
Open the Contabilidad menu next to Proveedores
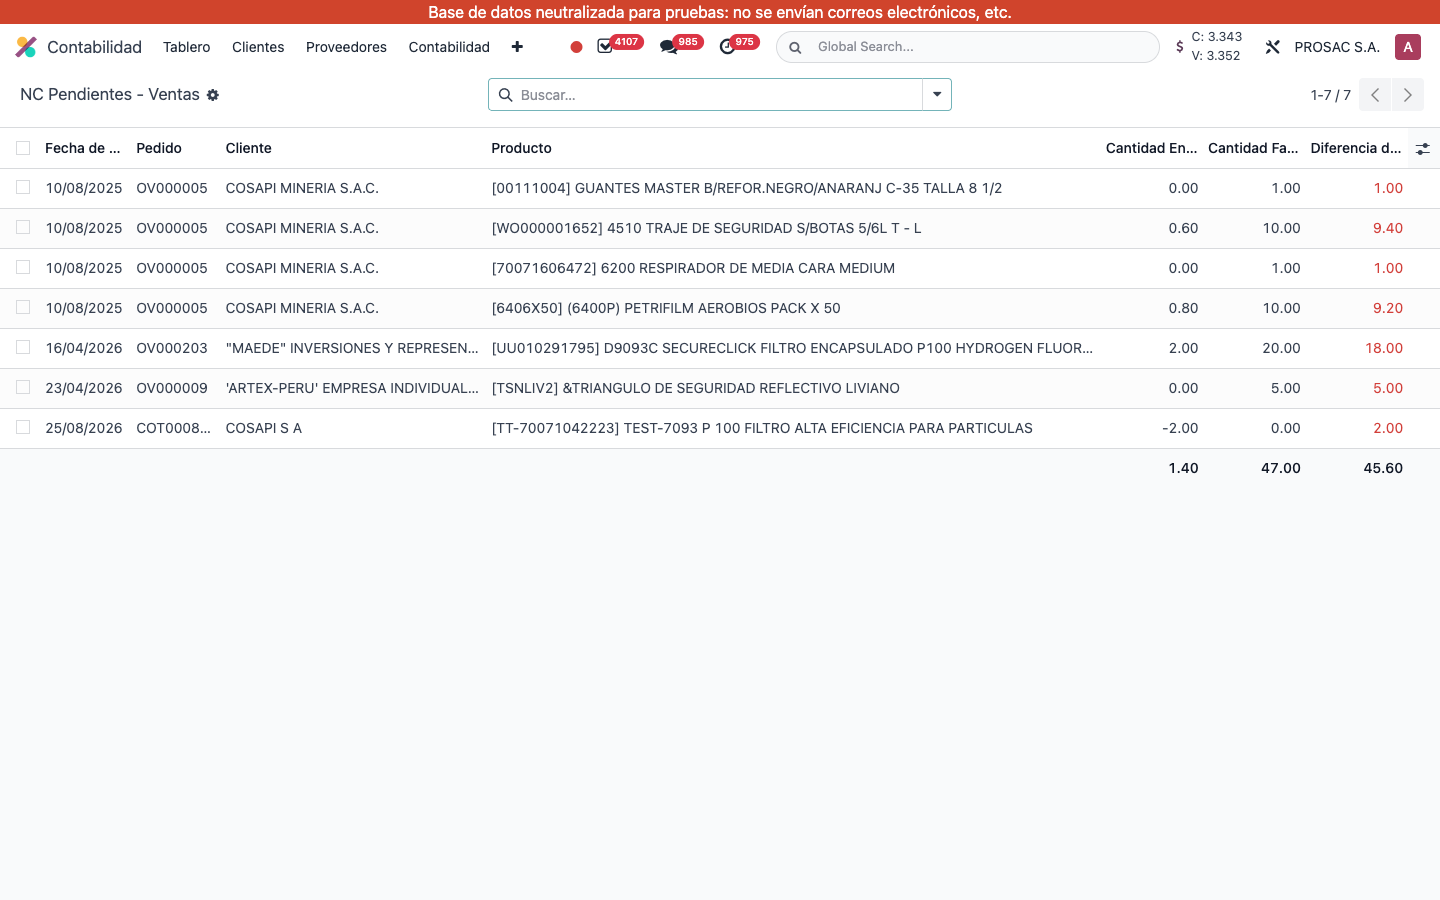[x=449, y=47]
